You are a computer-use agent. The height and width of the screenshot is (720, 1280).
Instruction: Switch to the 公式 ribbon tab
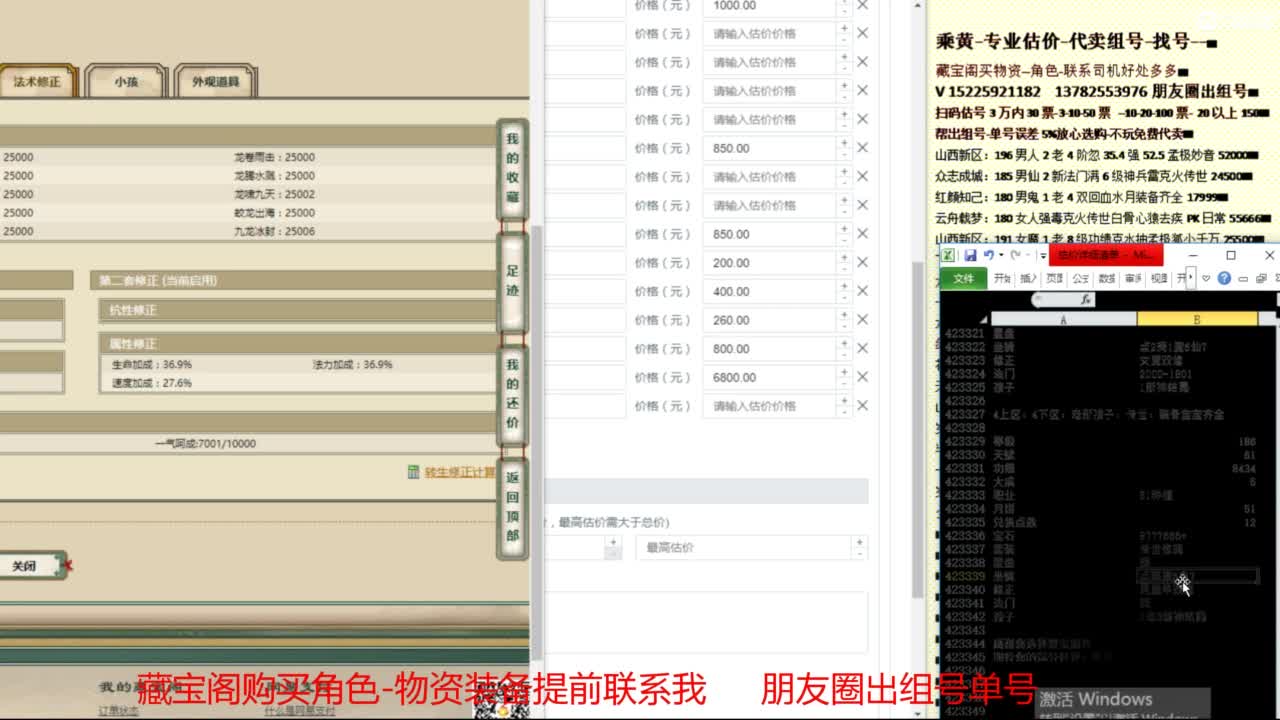(x=1080, y=278)
